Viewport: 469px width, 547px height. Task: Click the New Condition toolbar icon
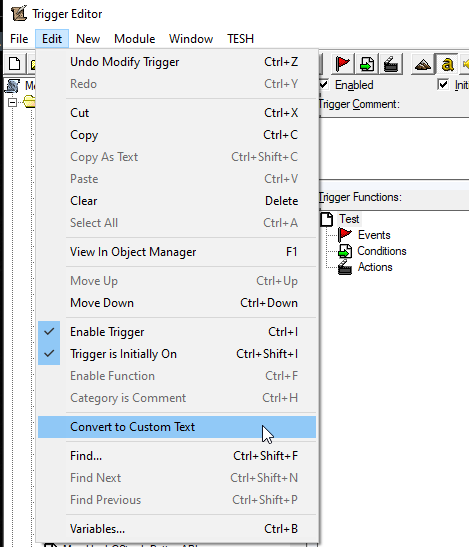367,64
